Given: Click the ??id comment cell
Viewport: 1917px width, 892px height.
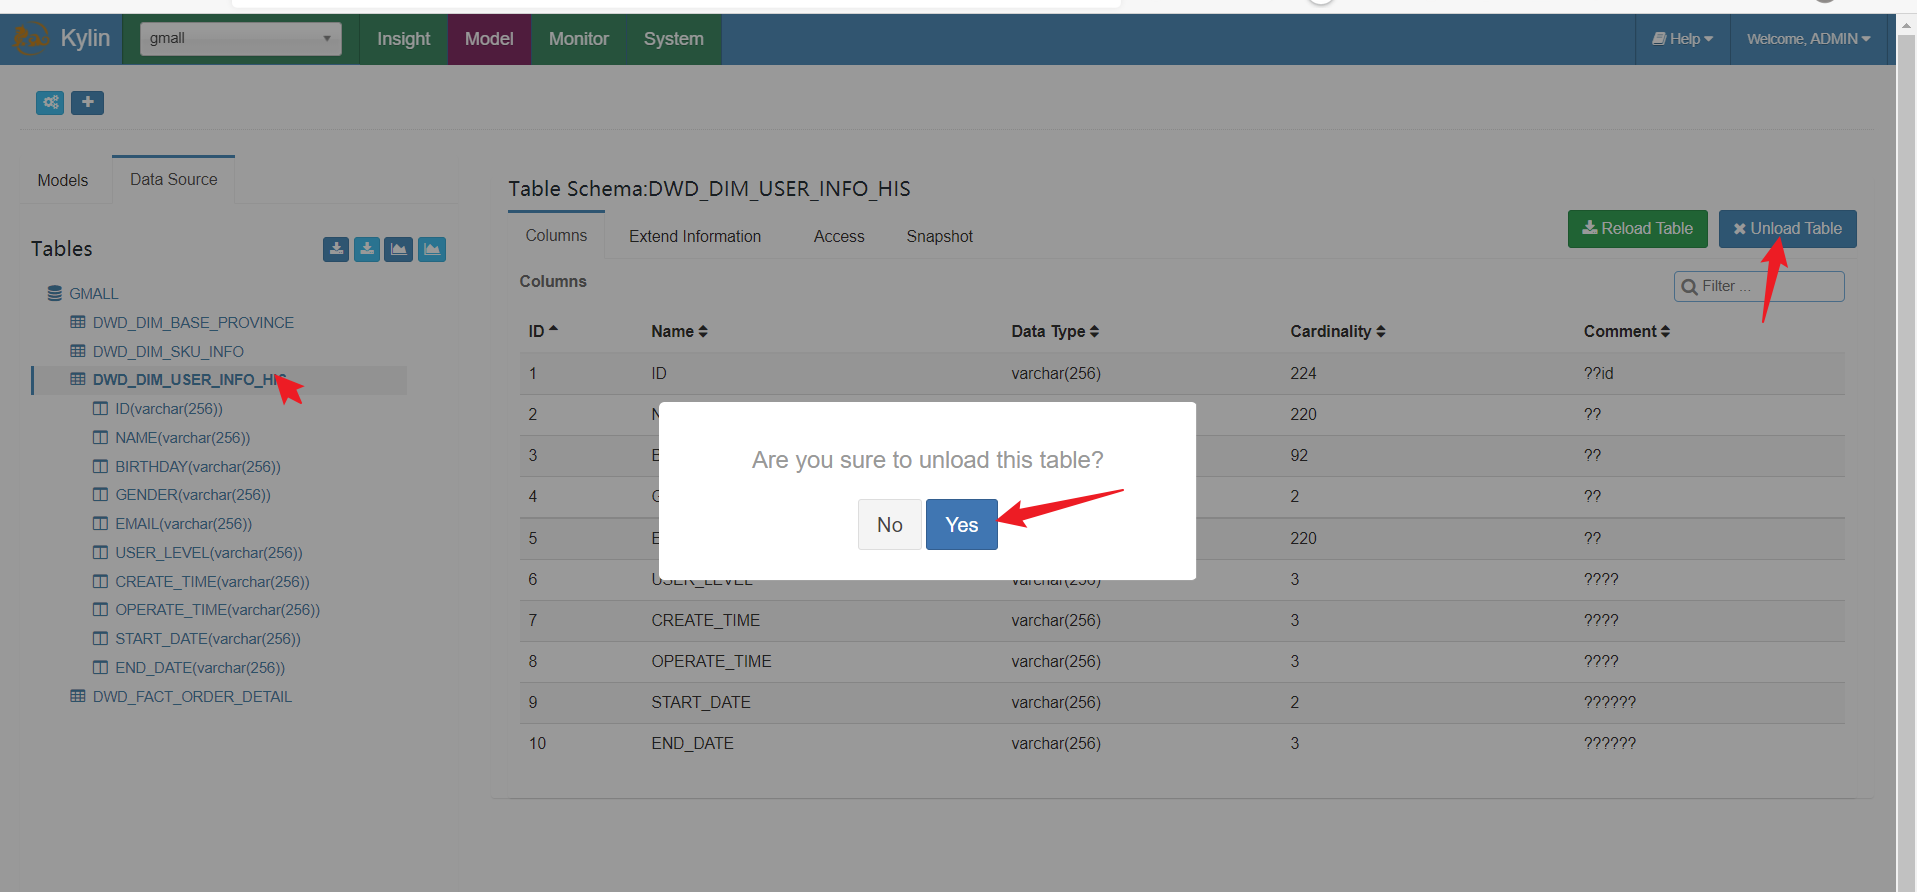Looking at the screenshot, I should (1599, 373).
